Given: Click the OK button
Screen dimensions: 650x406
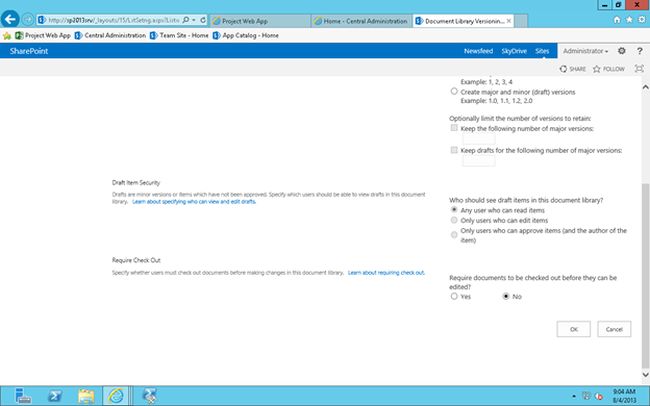Looking at the screenshot, I should click(573, 329).
